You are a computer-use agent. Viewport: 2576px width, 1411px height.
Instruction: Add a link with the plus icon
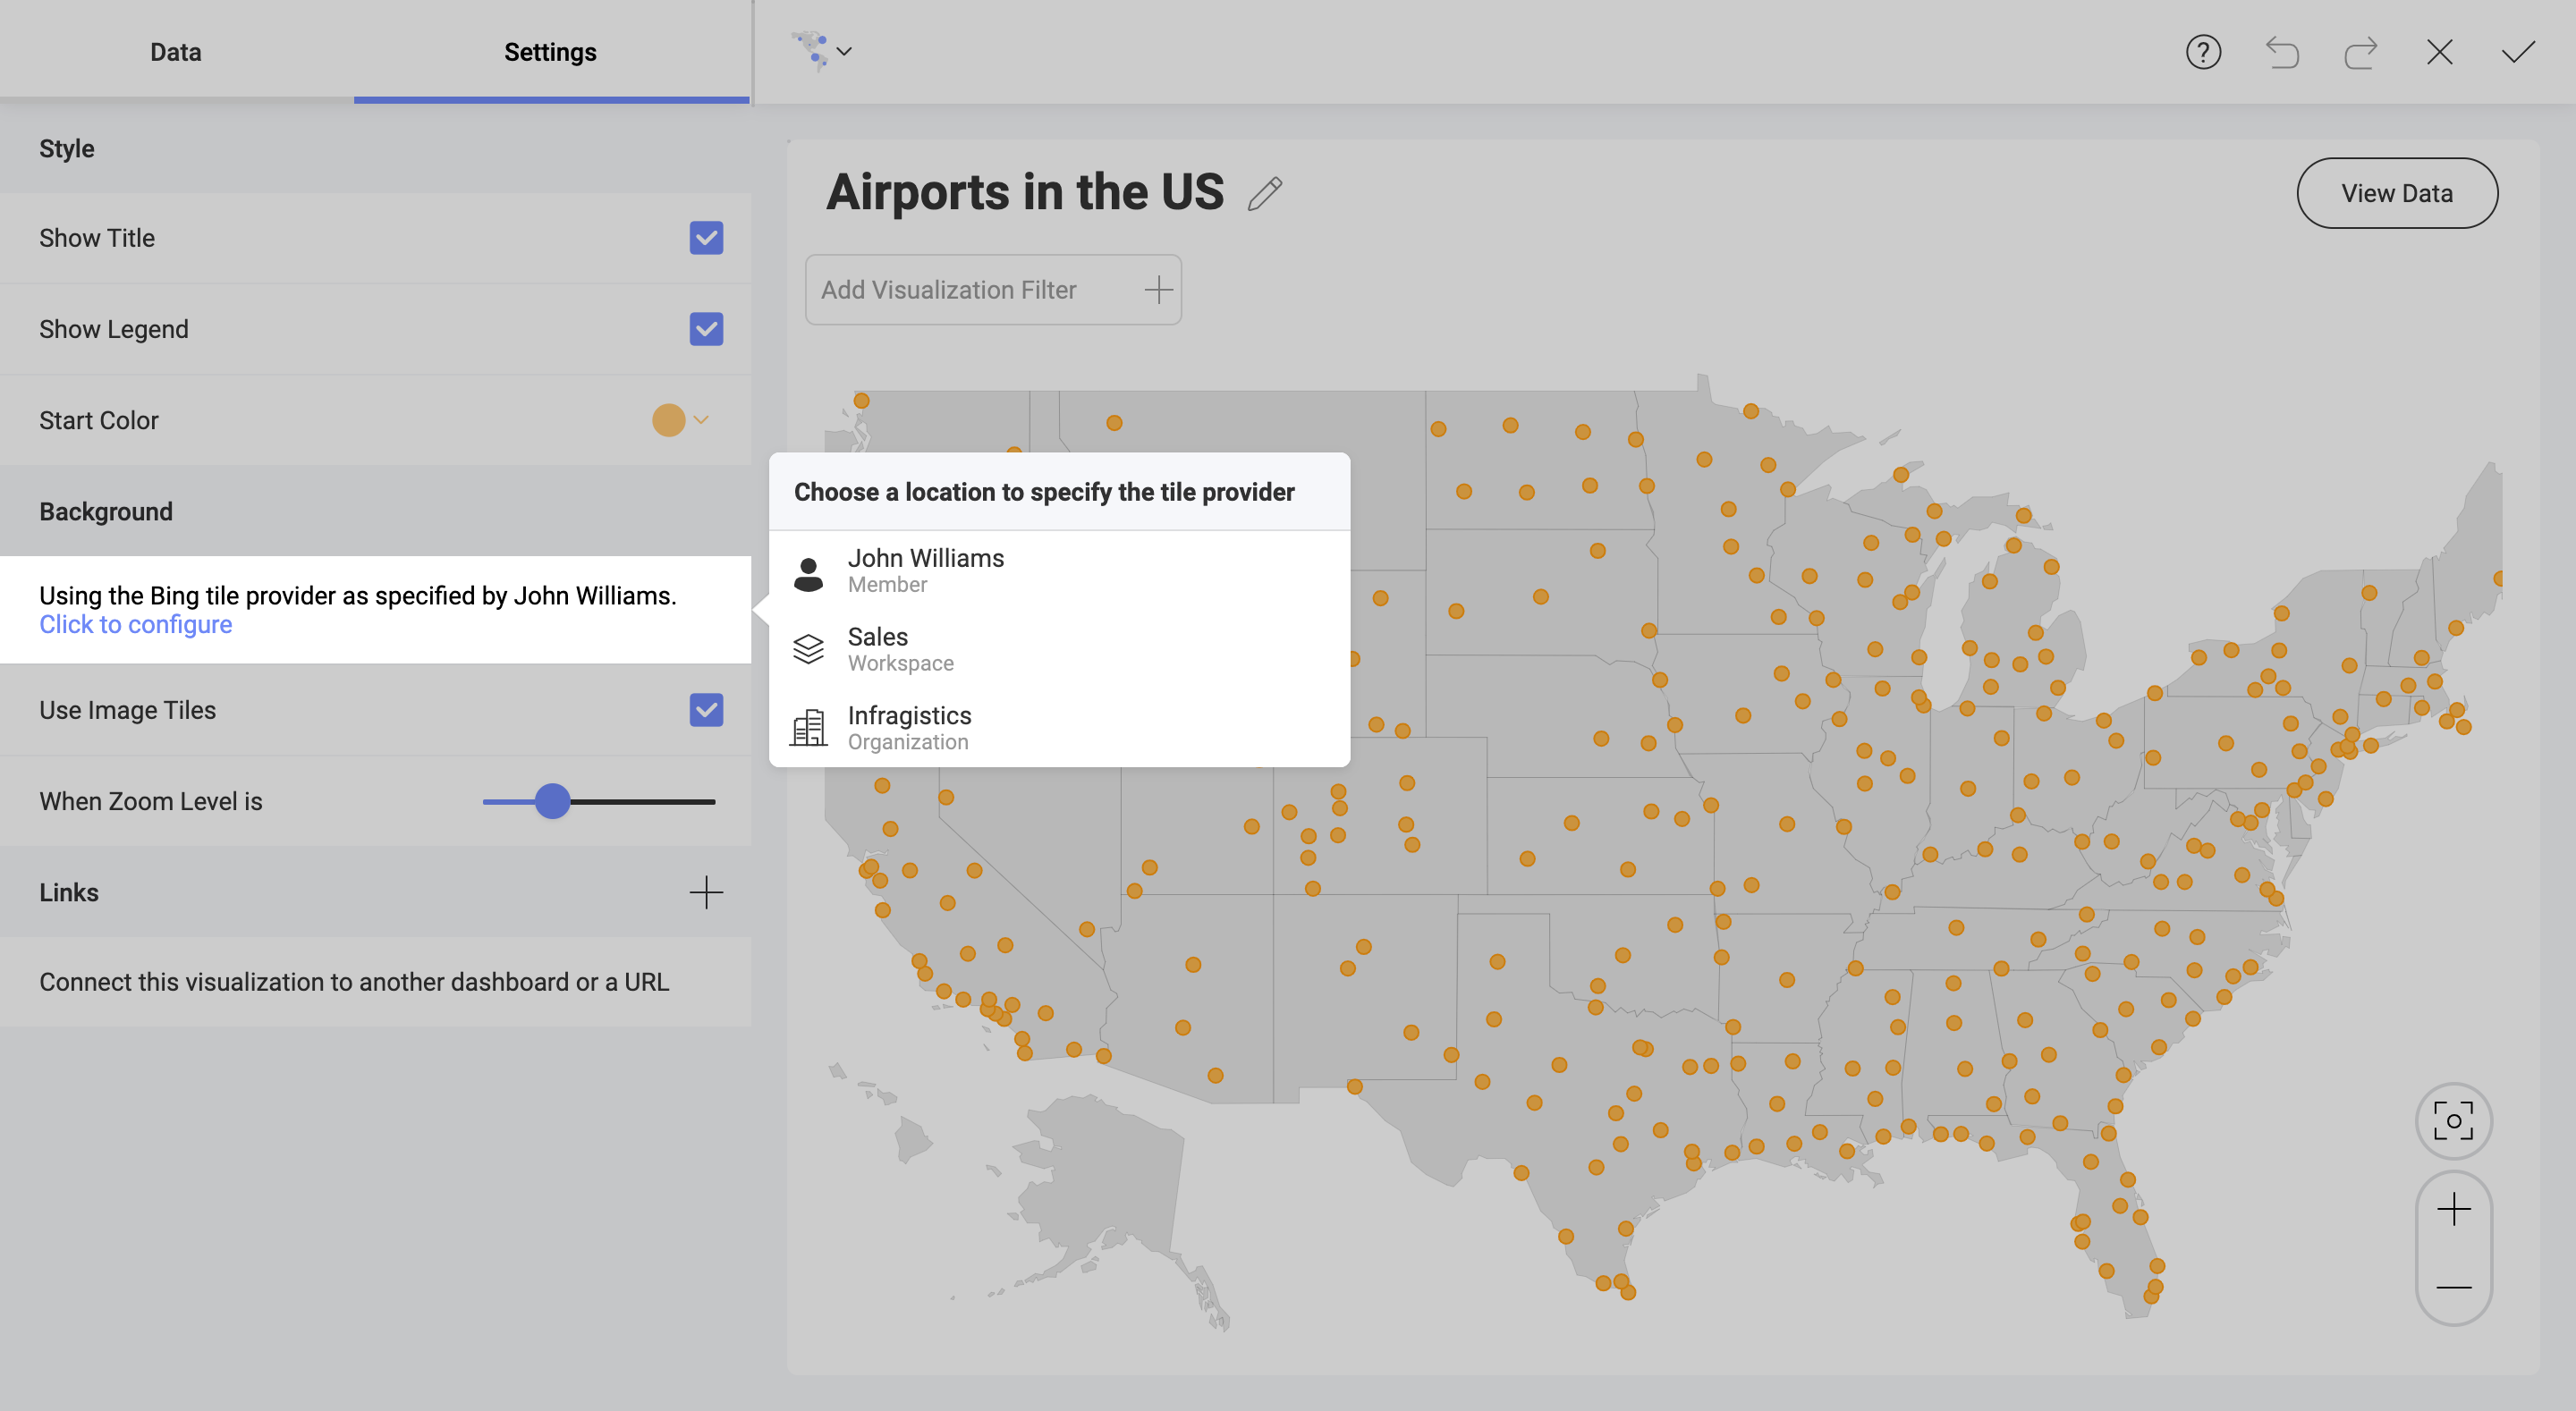706,892
